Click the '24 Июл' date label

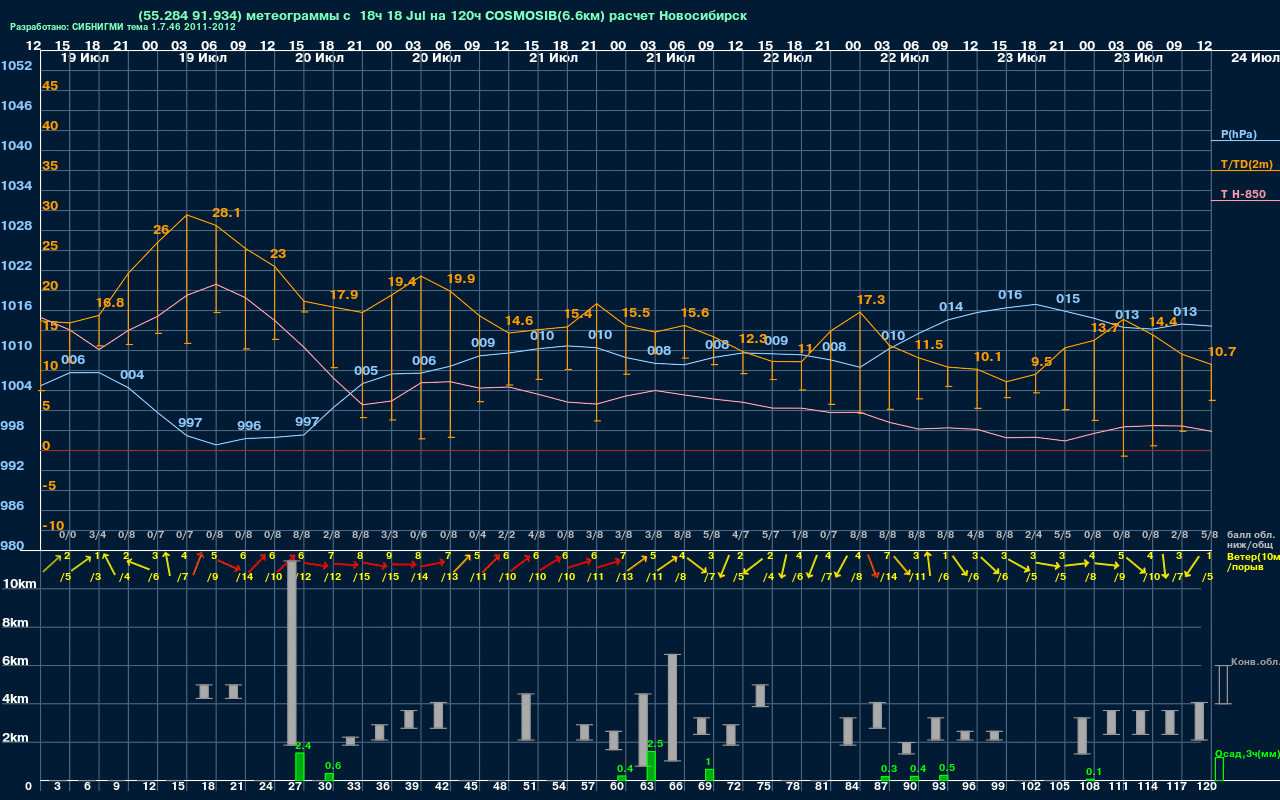pos(1254,58)
